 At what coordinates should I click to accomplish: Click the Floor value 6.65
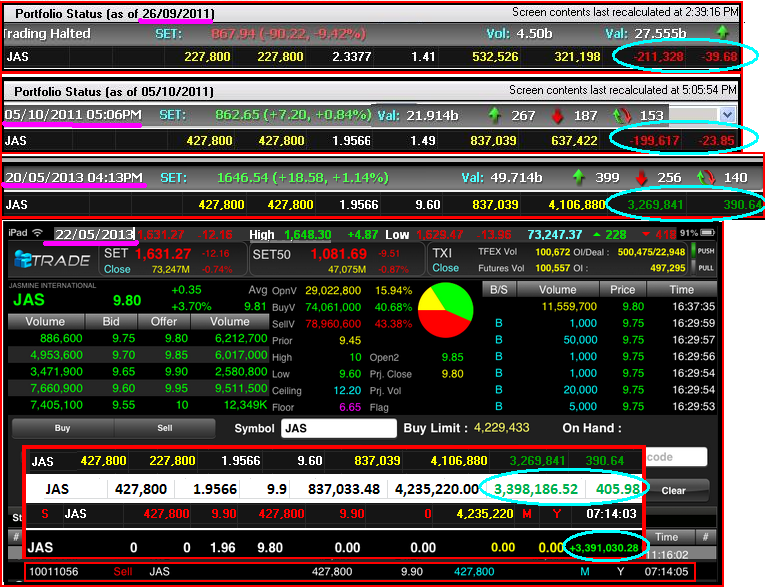click(350, 407)
